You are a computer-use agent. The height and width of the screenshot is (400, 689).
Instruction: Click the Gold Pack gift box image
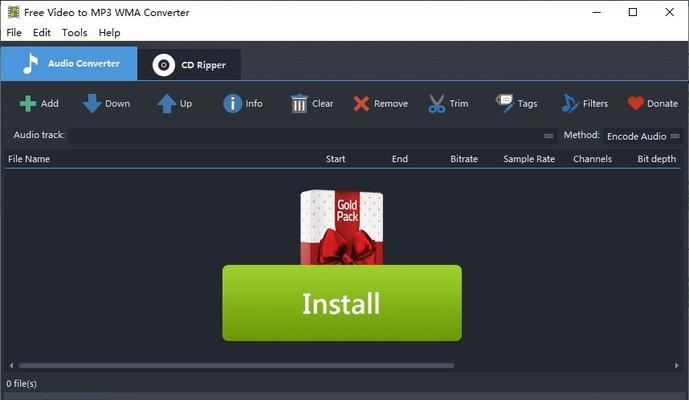click(x=342, y=227)
